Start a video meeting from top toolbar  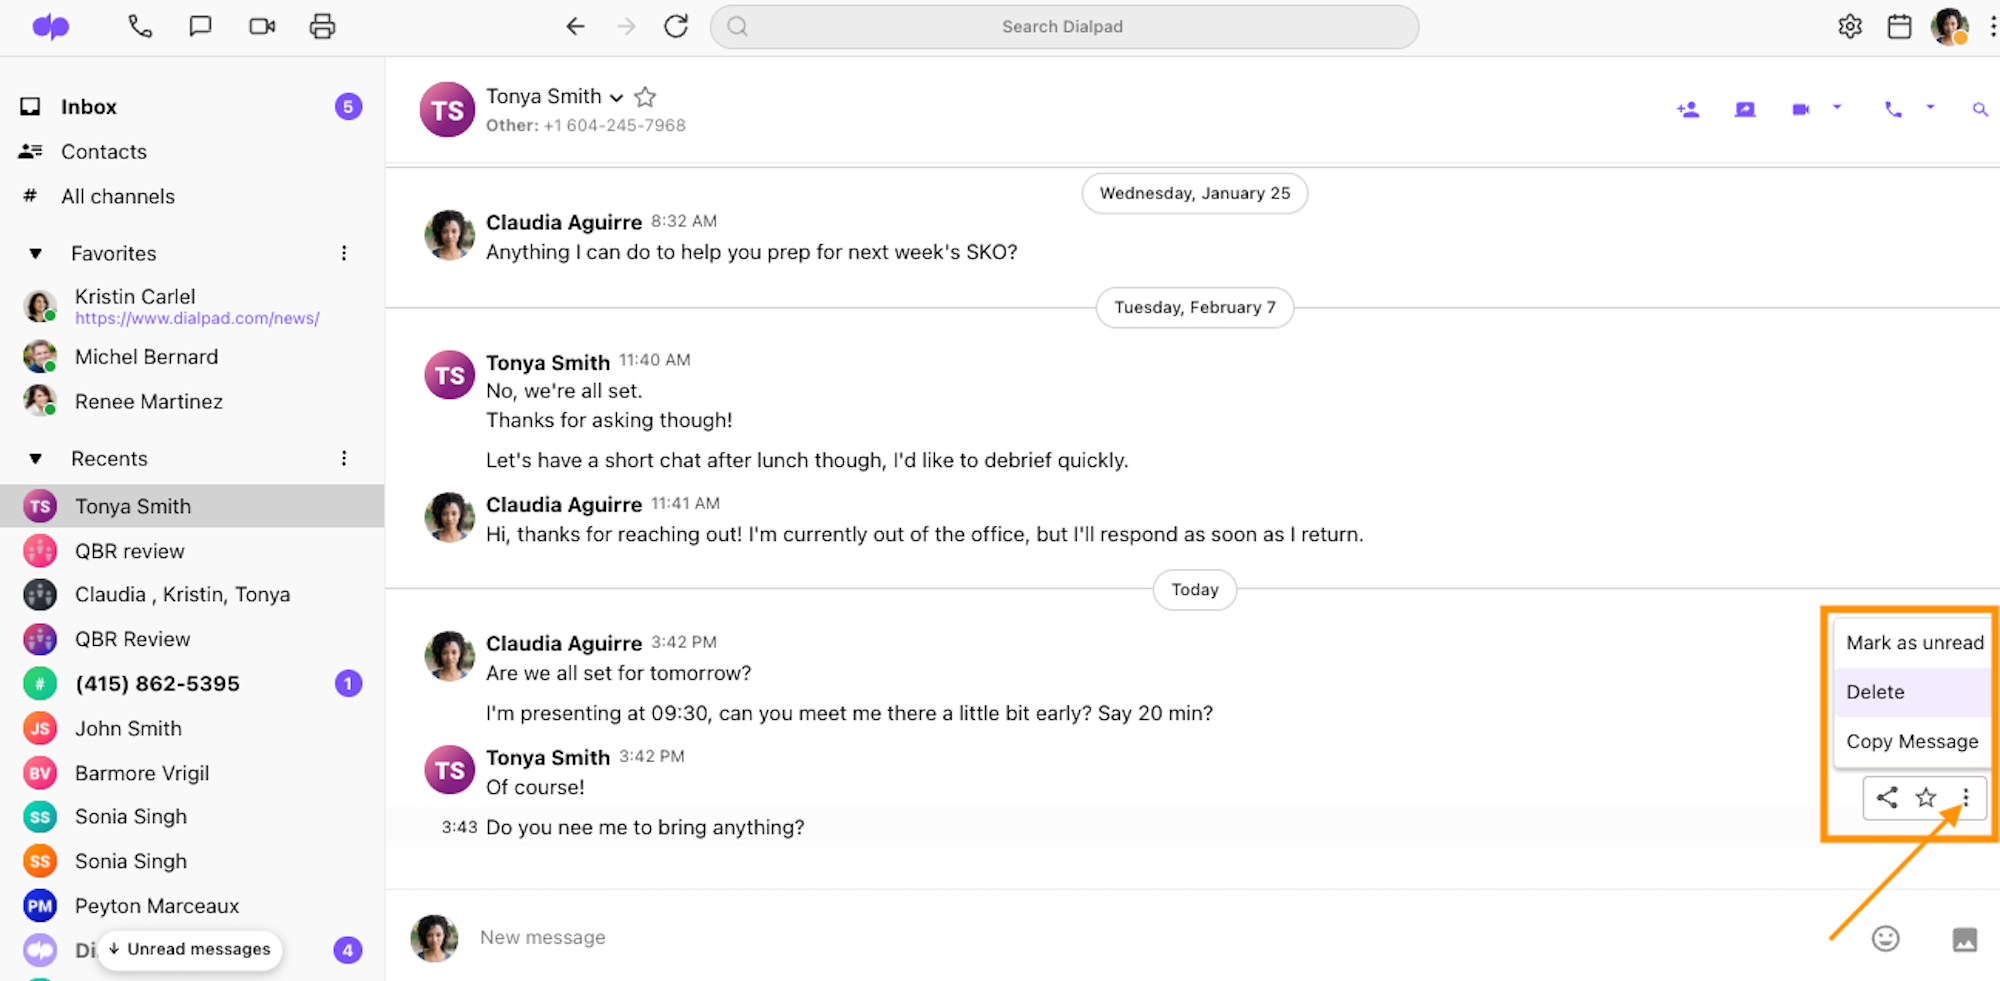point(262,27)
